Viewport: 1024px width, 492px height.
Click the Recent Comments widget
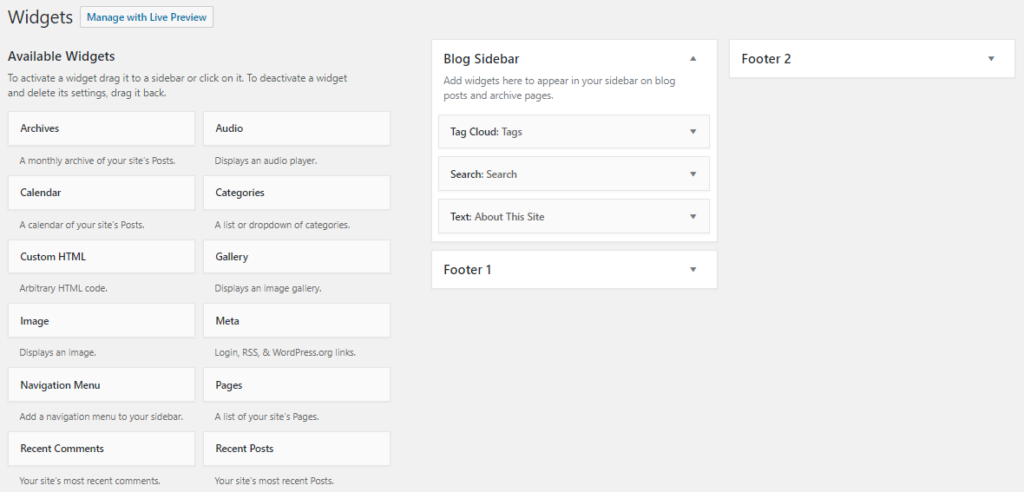[x=101, y=449]
